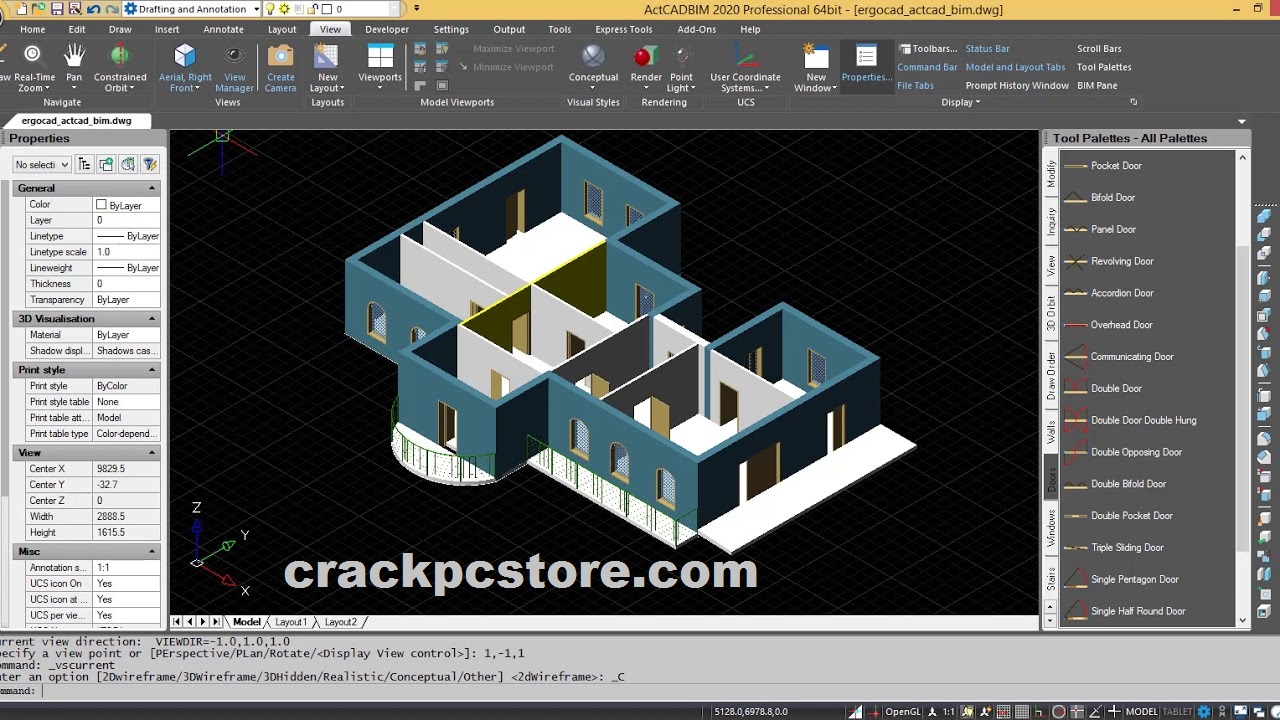Image resolution: width=1280 pixels, height=720 pixels.
Task: Toggle Status Bar display
Action: tap(987, 48)
